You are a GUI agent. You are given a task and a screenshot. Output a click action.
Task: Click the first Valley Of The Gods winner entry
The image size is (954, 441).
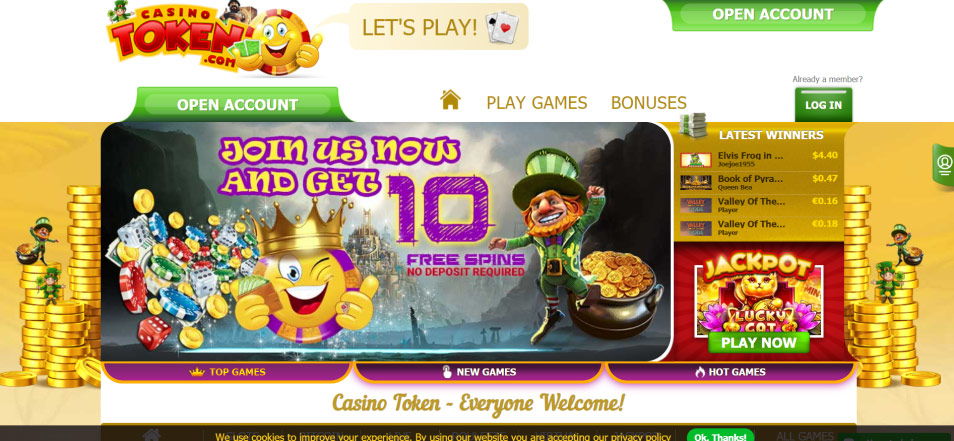tap(759, 205)
